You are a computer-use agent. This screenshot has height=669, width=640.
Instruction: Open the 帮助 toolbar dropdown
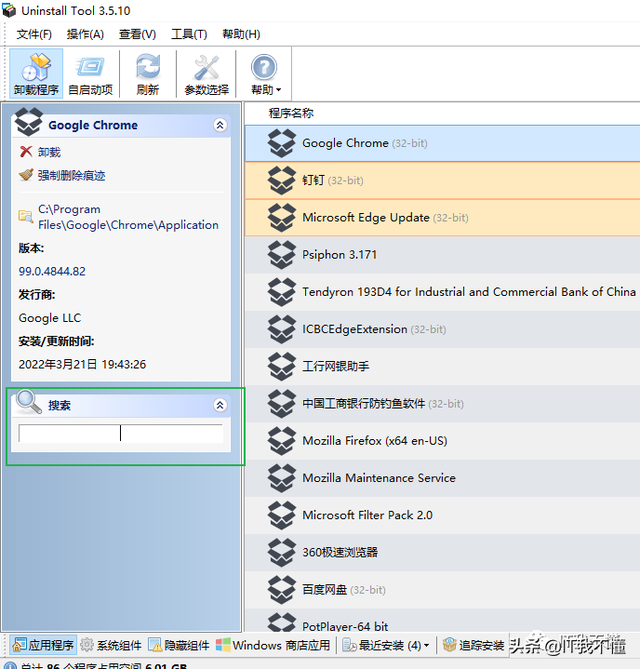265,73
